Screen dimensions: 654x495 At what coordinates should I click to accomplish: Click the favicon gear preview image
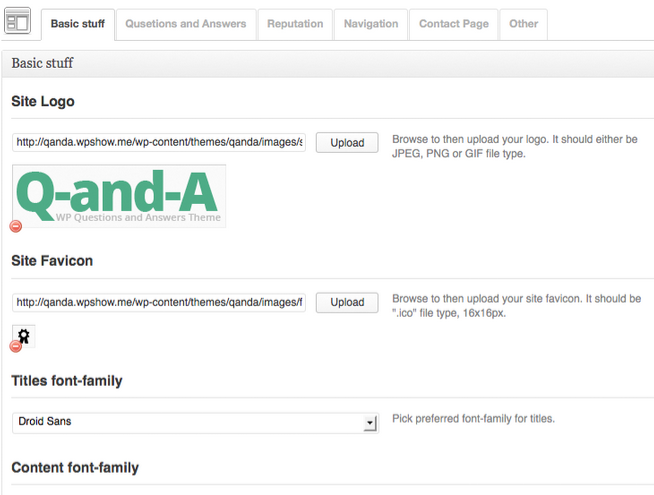coord(24,336)
